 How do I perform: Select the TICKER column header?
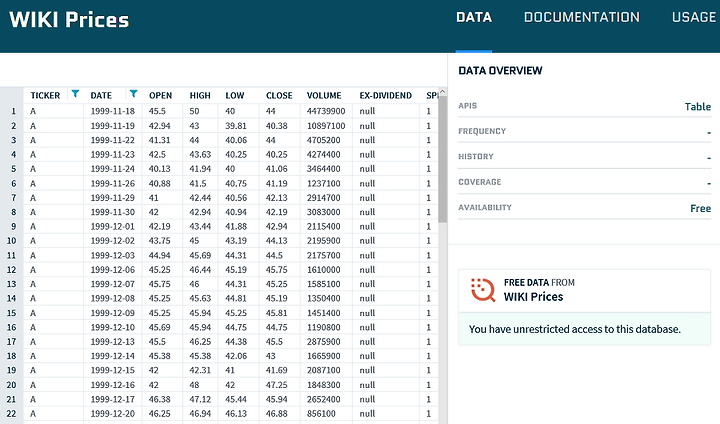(45, 96)
